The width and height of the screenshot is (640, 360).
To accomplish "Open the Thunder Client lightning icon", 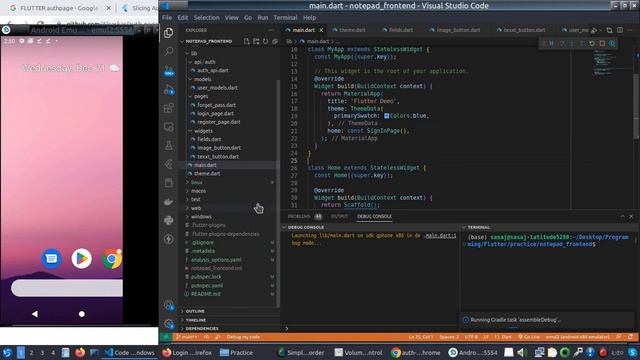I will (169, 239).
